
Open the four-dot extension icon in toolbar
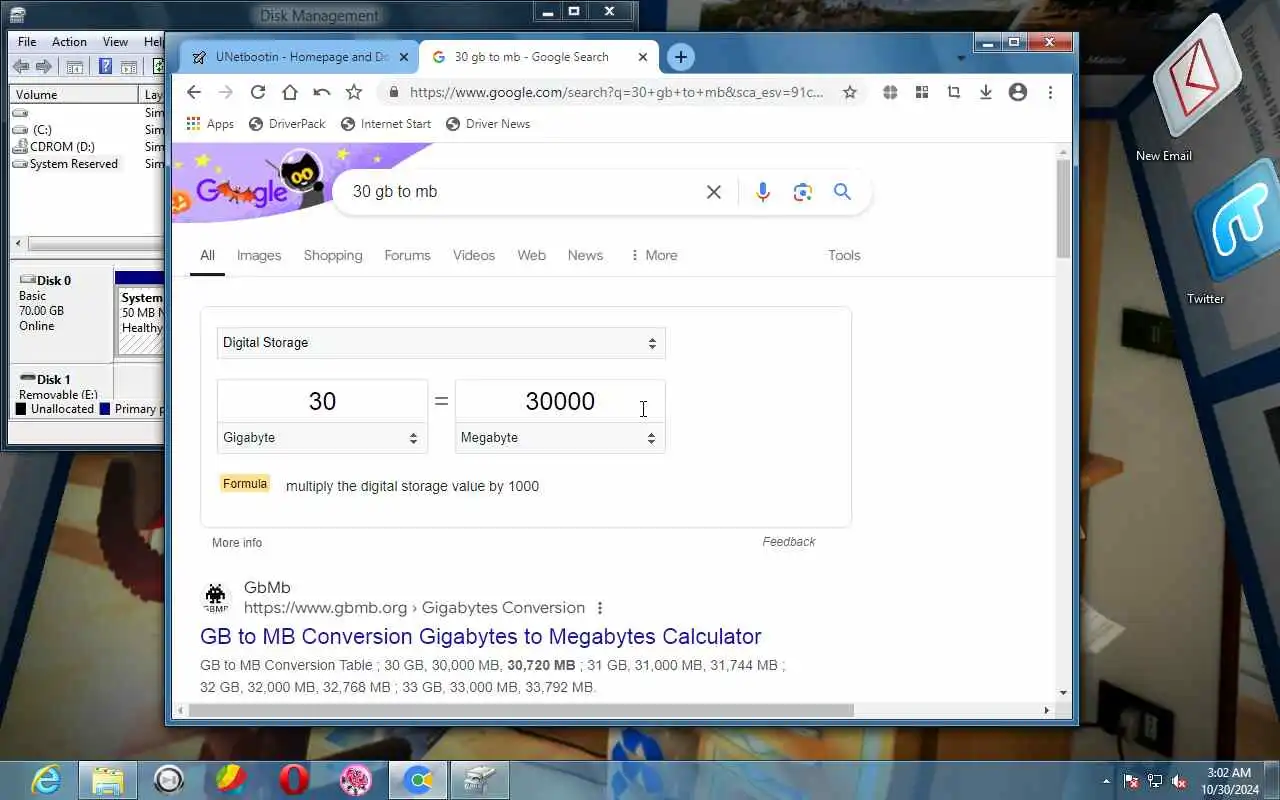tap(890, 92)
